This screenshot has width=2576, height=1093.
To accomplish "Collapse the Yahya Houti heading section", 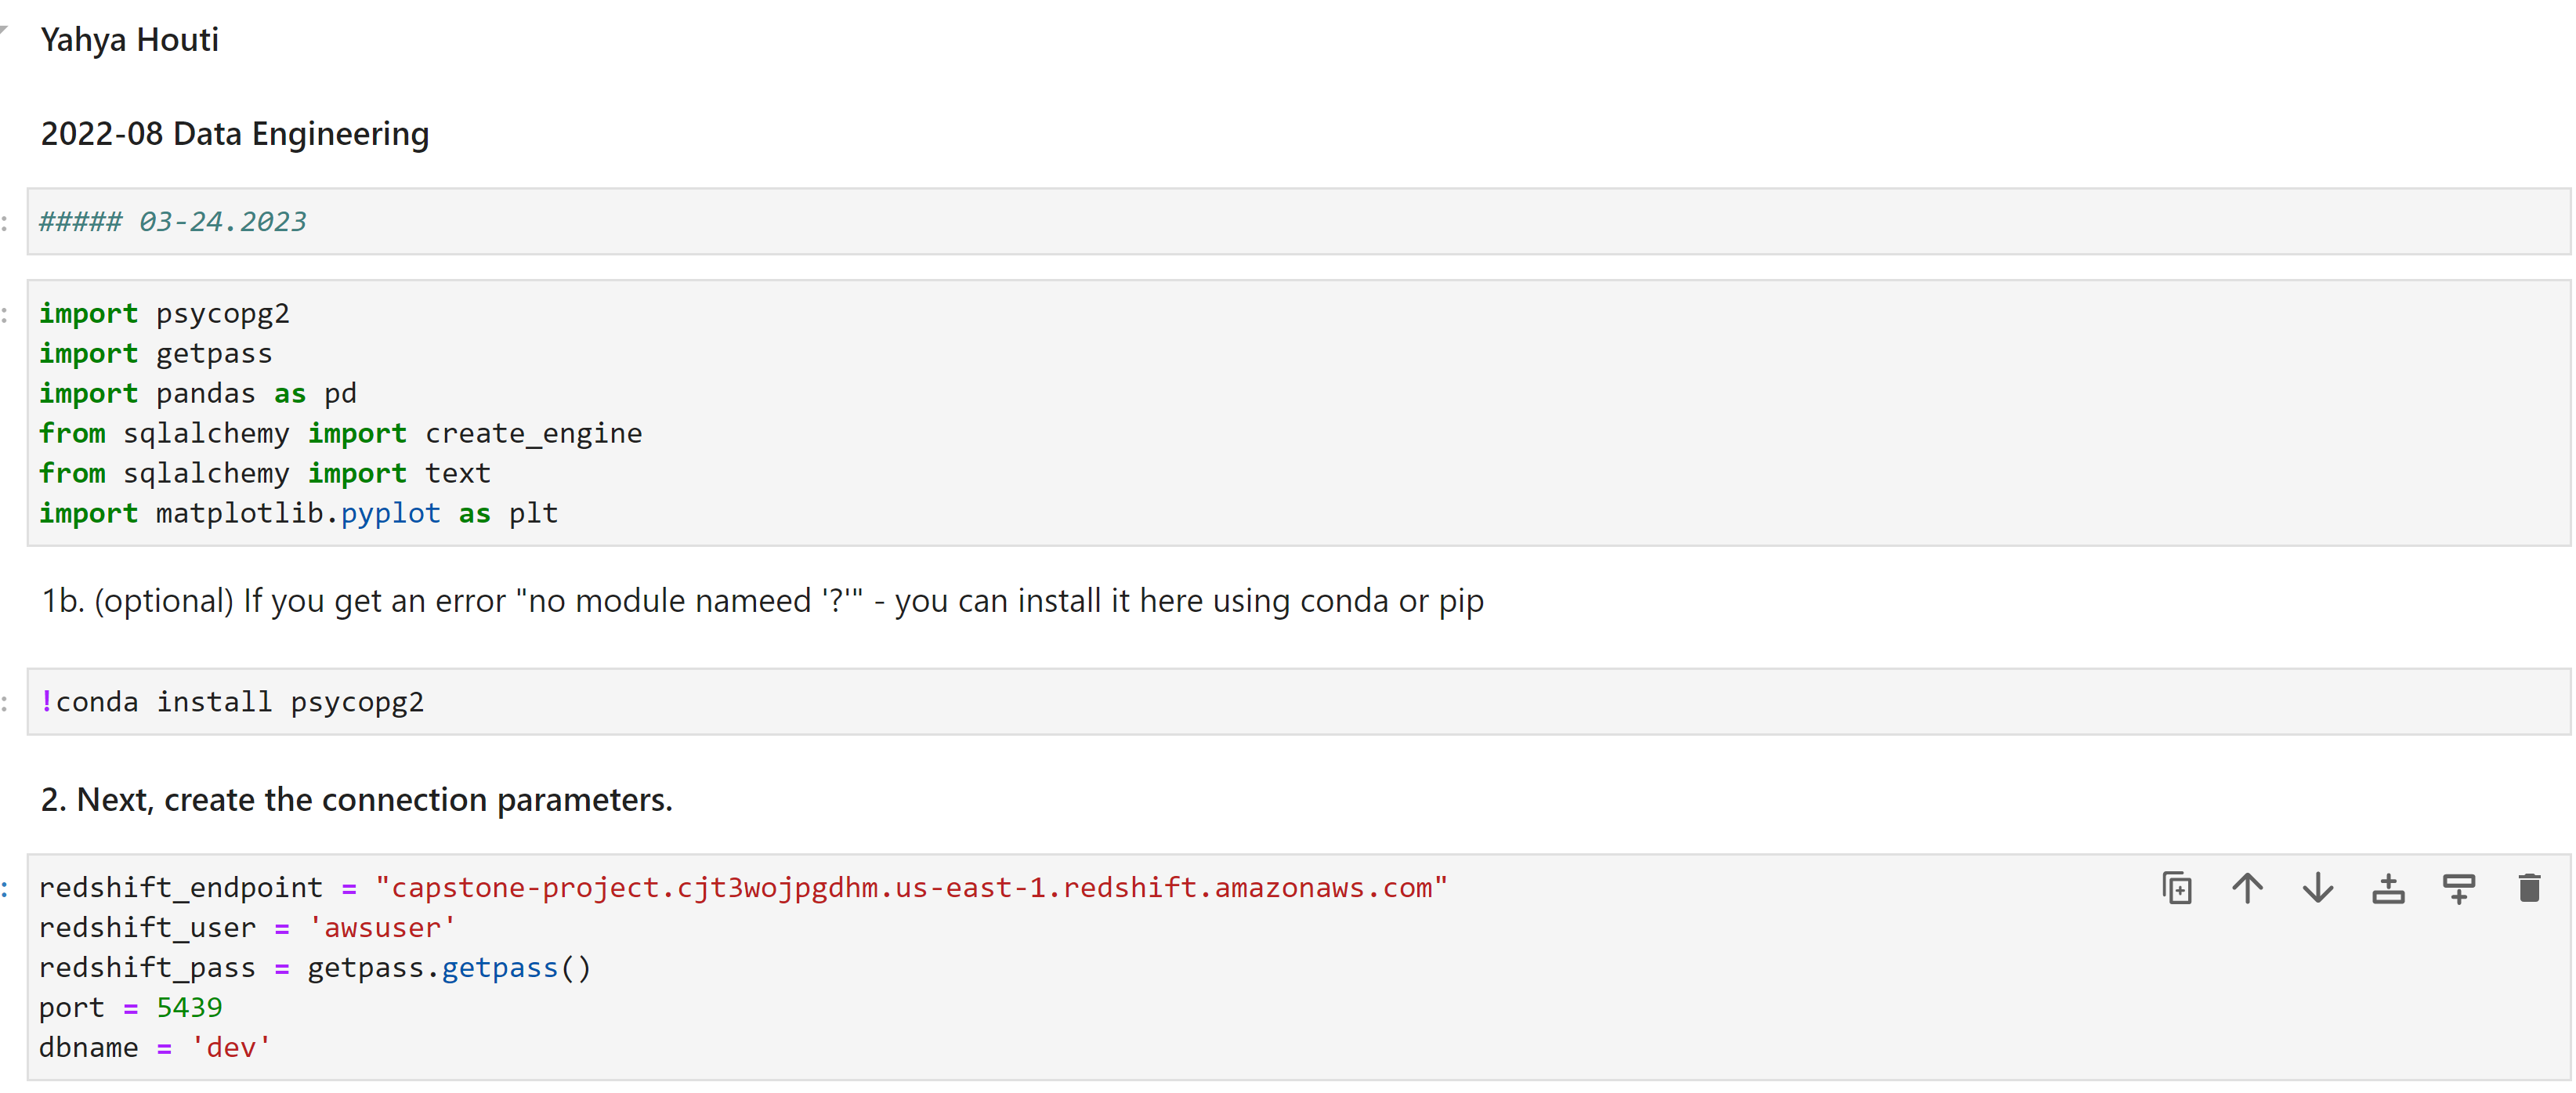I will pyautogui.click(x=5, y=30).
